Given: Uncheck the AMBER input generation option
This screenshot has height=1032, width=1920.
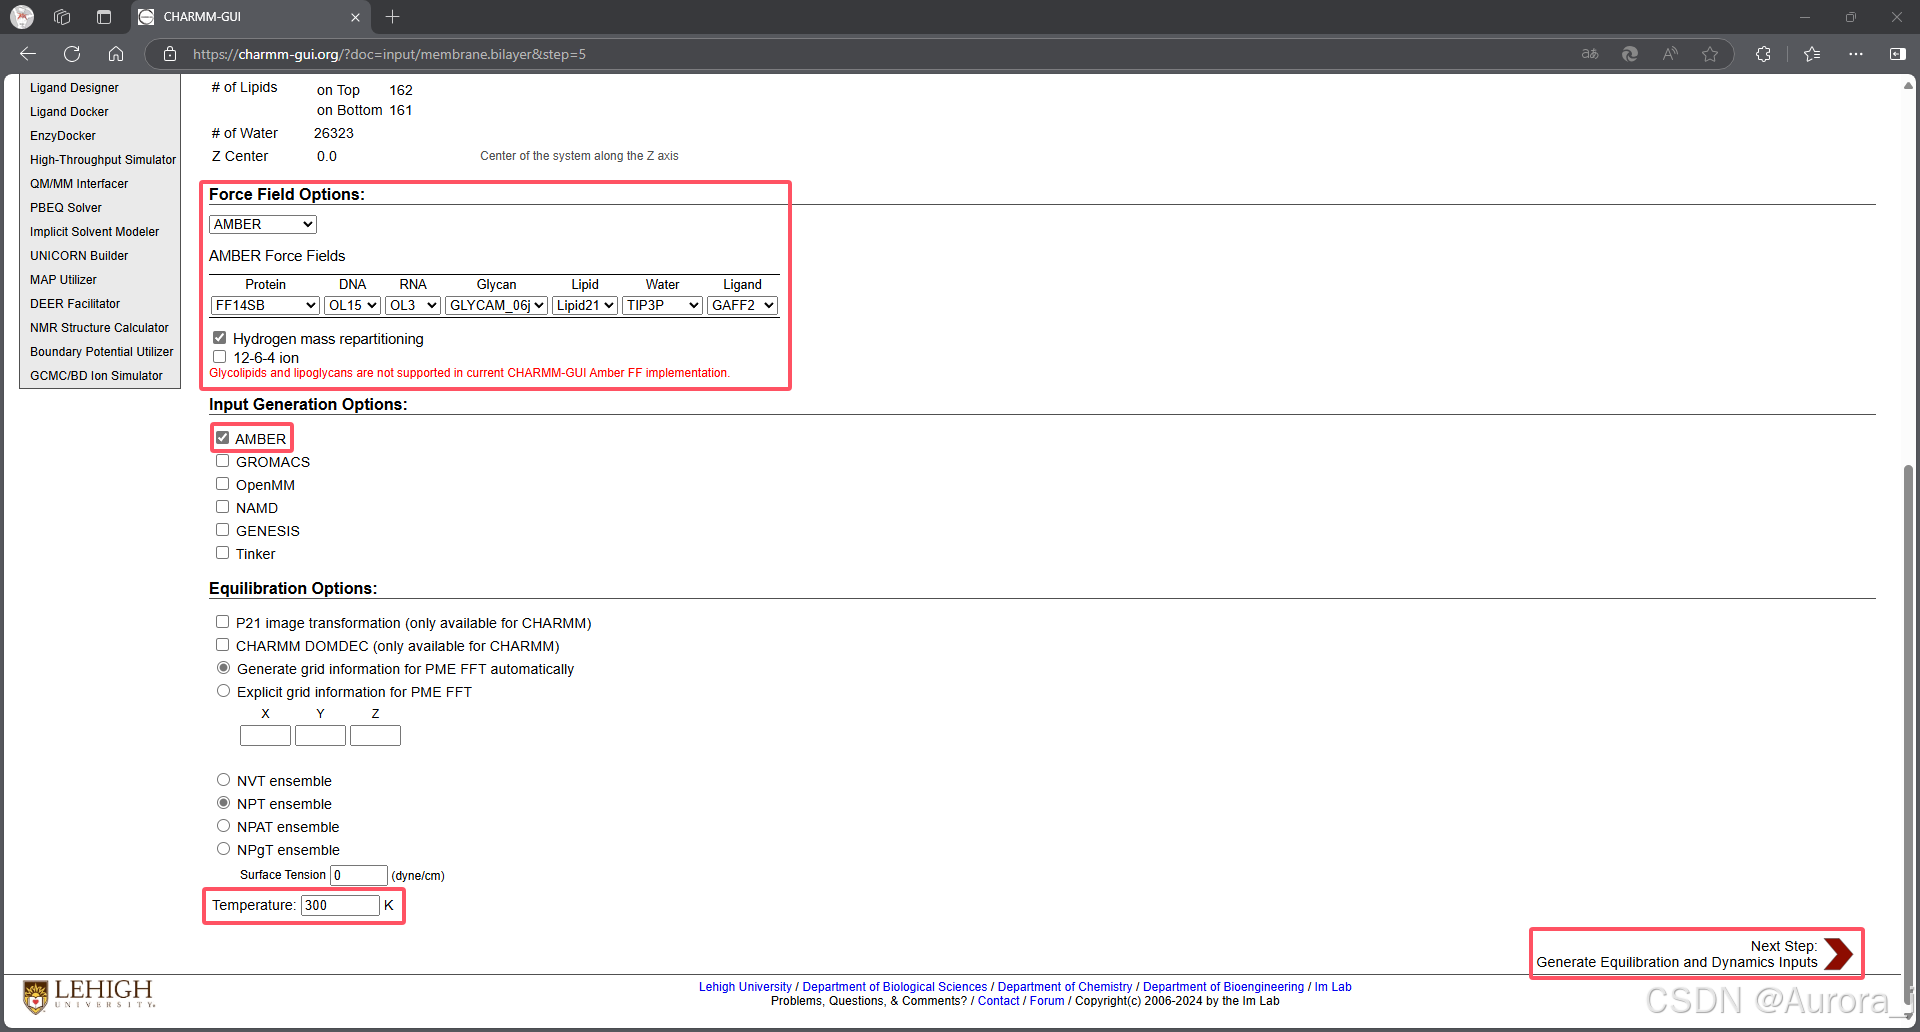Looking at the screenshot, I should coord(223,438).
